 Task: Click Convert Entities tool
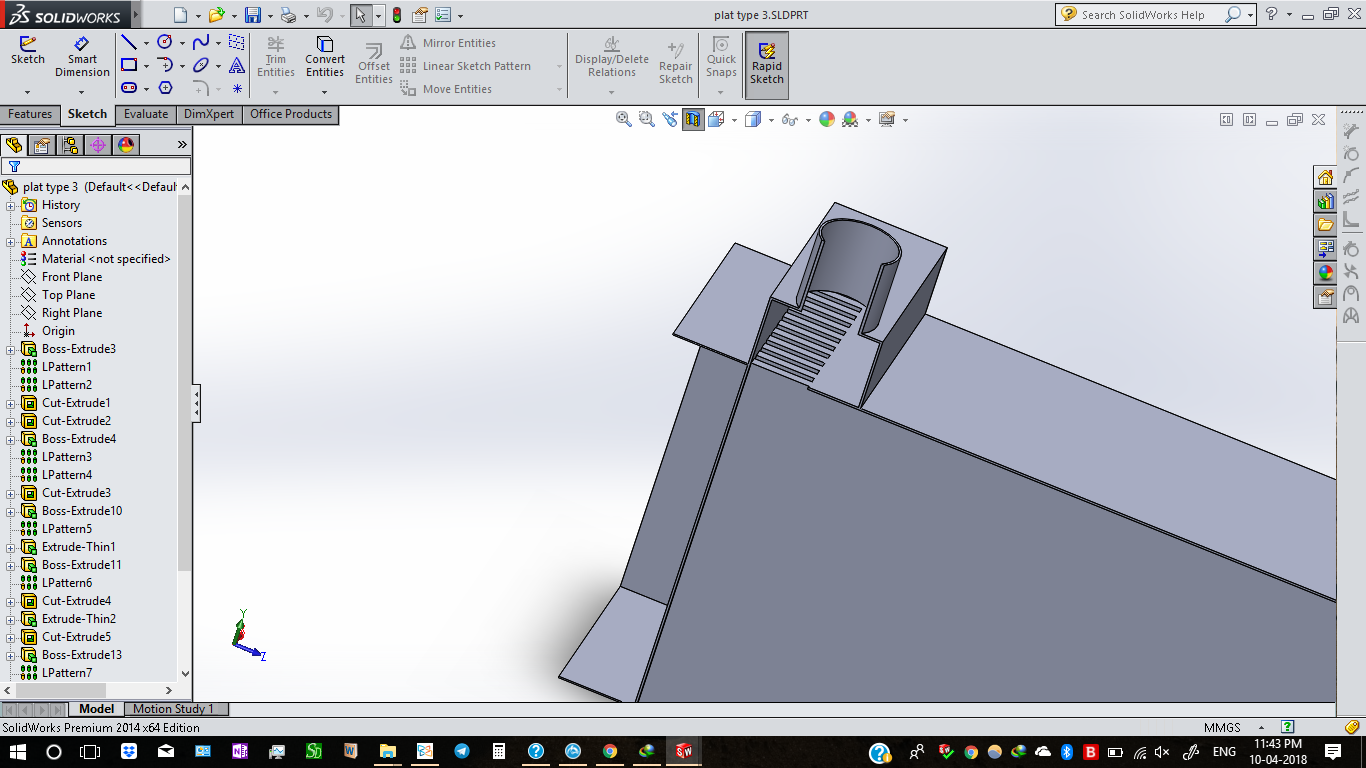click(324, 57)
